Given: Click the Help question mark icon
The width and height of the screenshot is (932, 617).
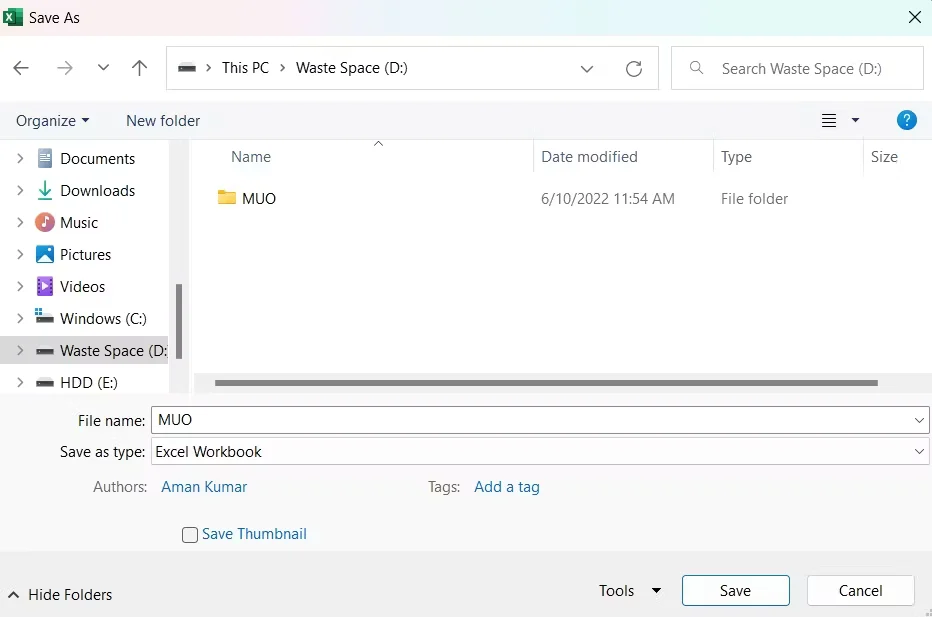Looking at the screenshot, I should pyautogui.click(x=906, y=120).
